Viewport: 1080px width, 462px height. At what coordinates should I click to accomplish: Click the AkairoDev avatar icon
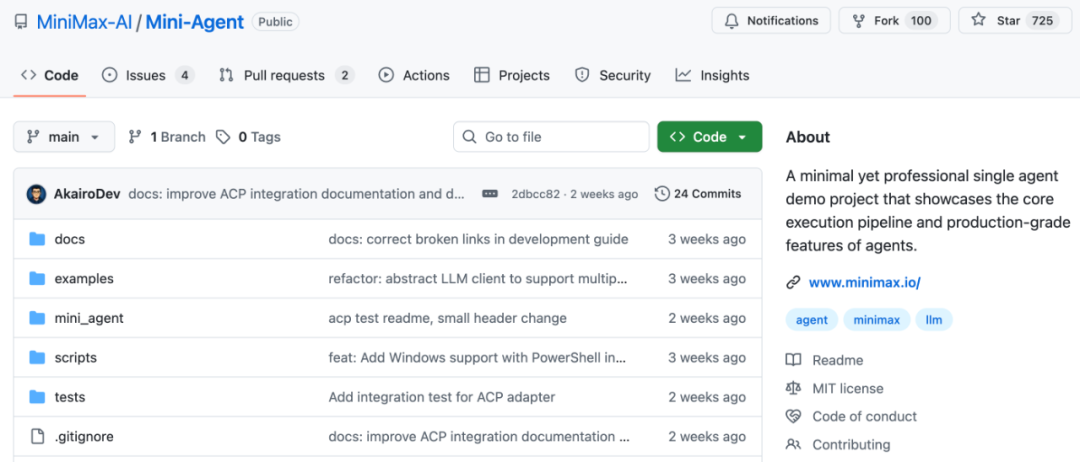click(x=36, y=194)
